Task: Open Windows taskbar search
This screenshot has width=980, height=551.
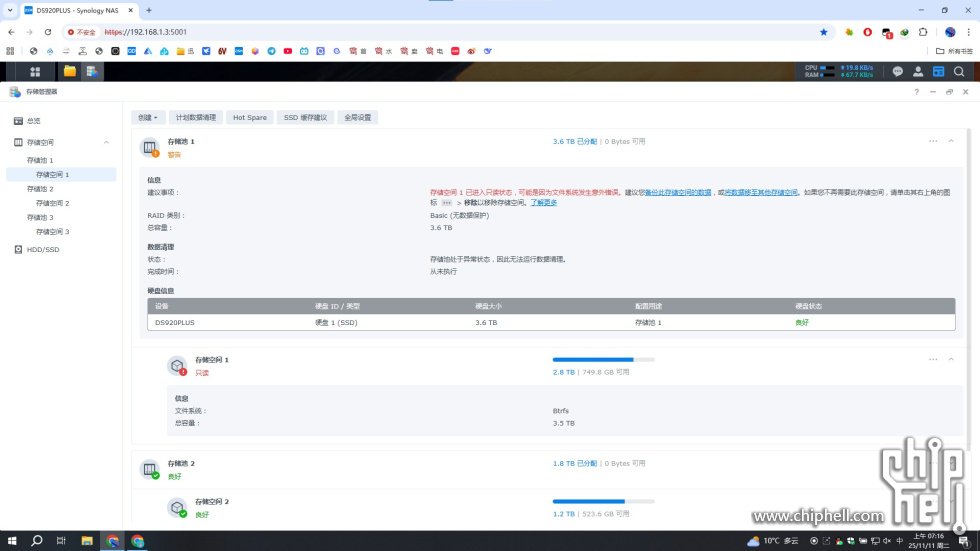Action: (37, 540)
